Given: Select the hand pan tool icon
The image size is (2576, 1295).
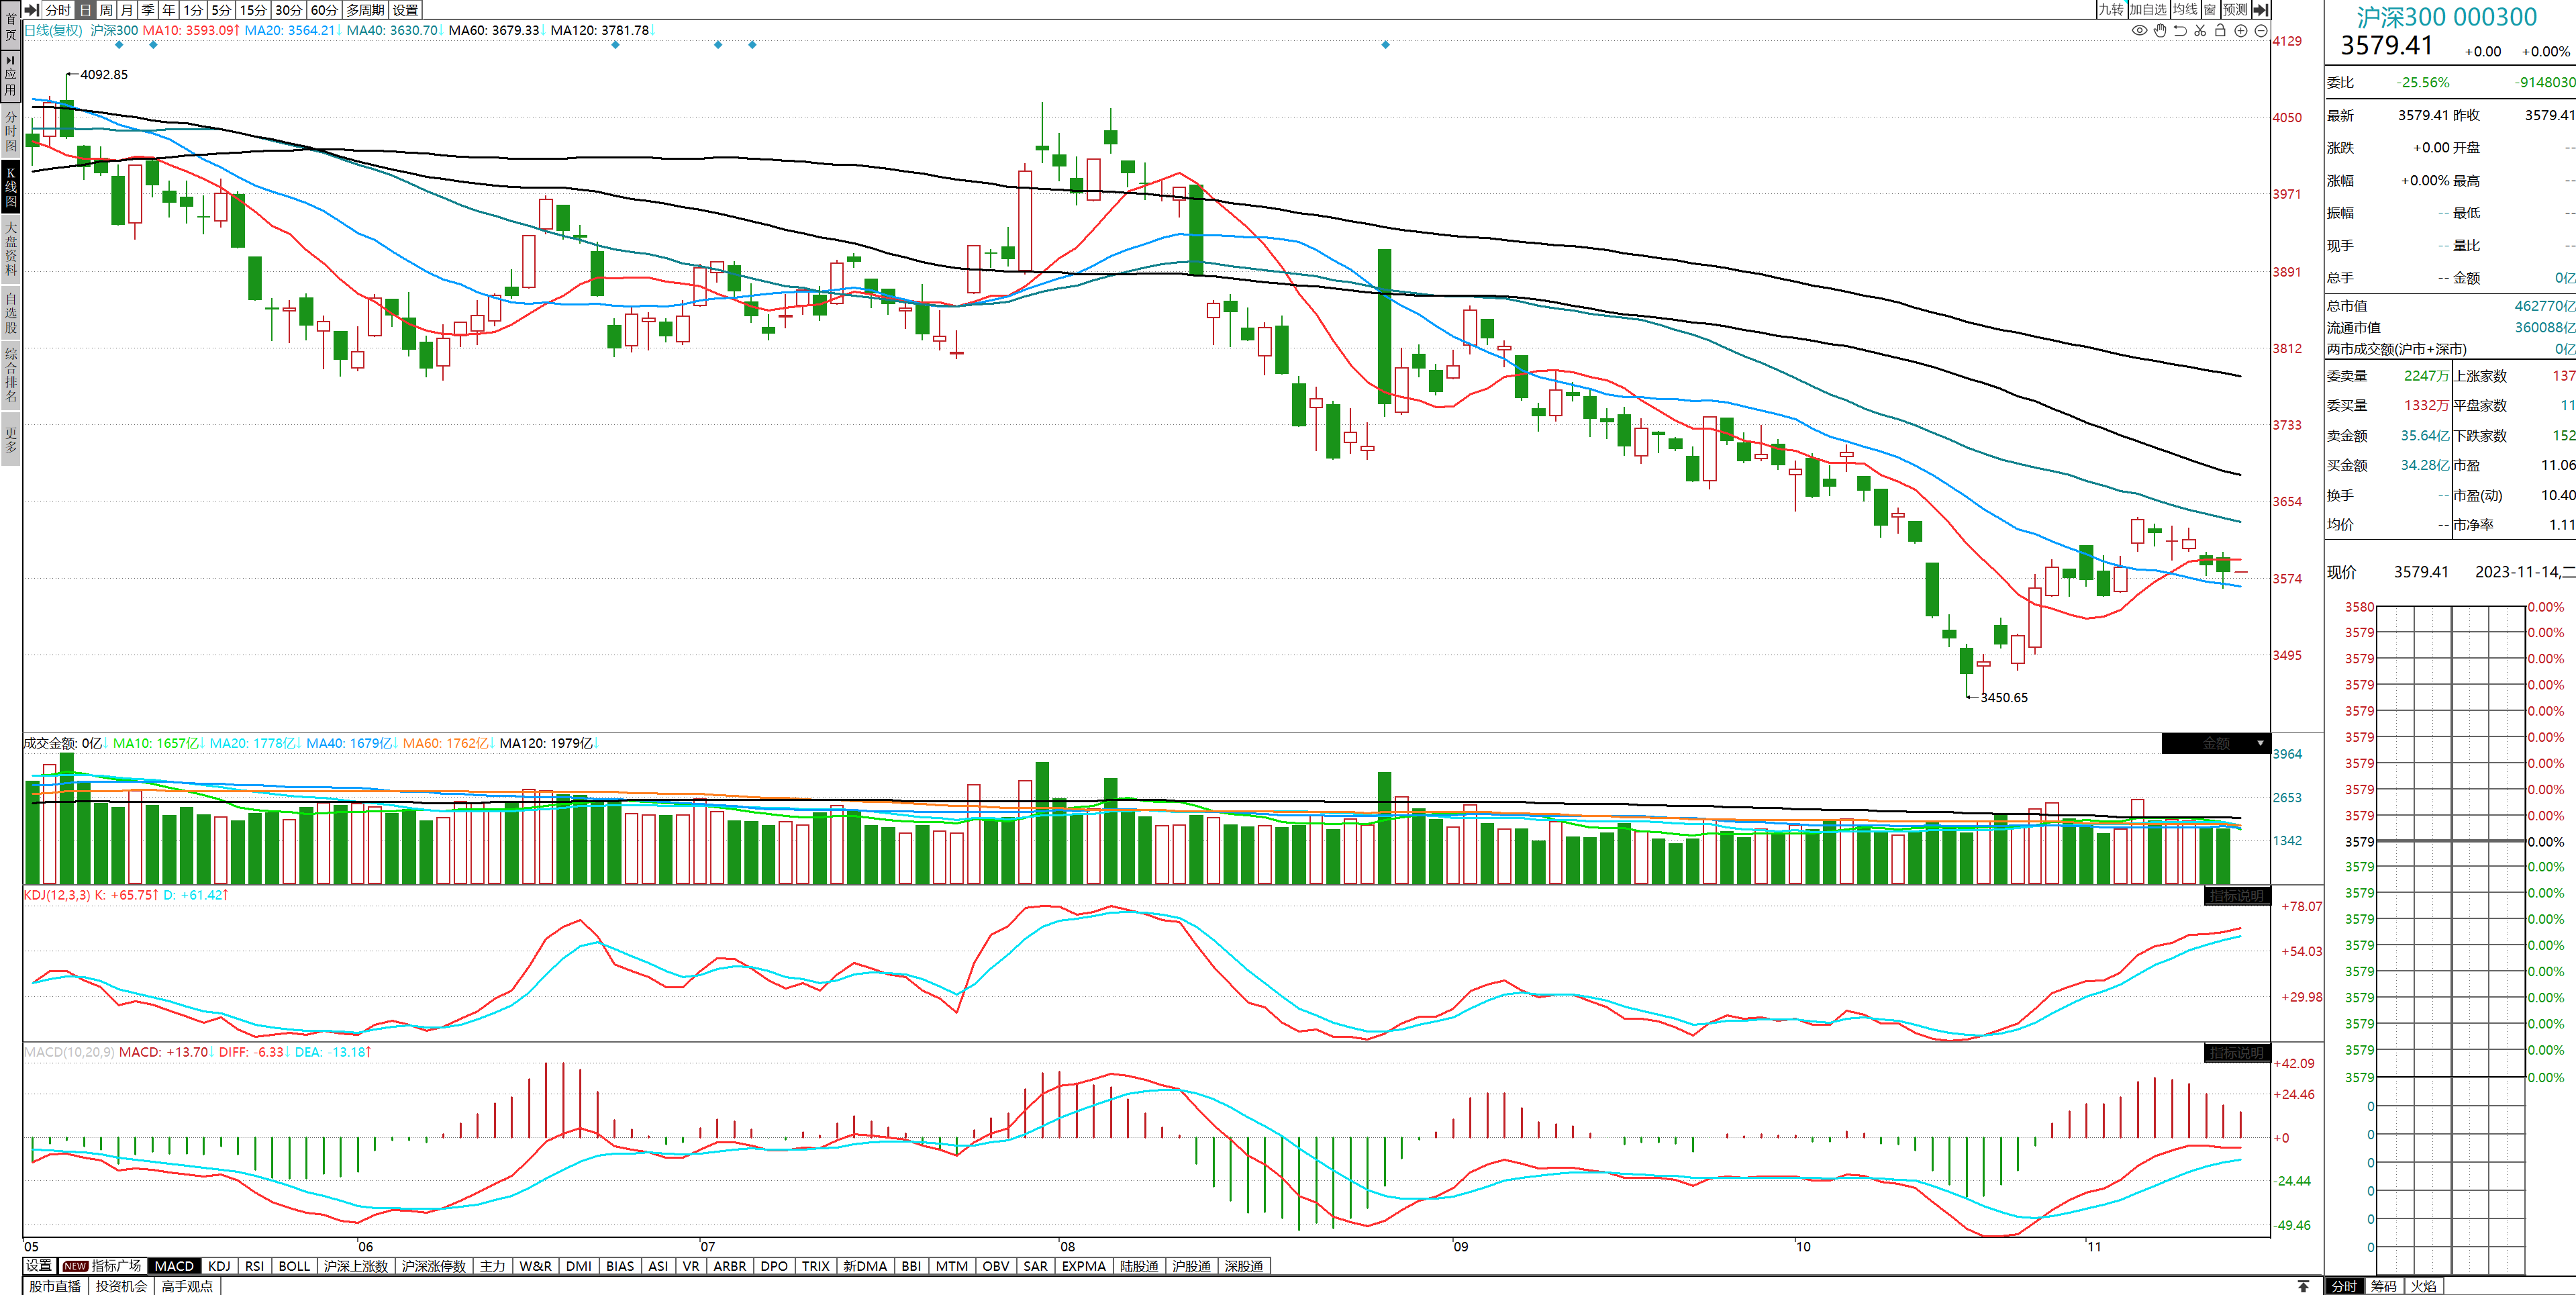Looking at the screenshot, I should click(x=2160, y=31).
